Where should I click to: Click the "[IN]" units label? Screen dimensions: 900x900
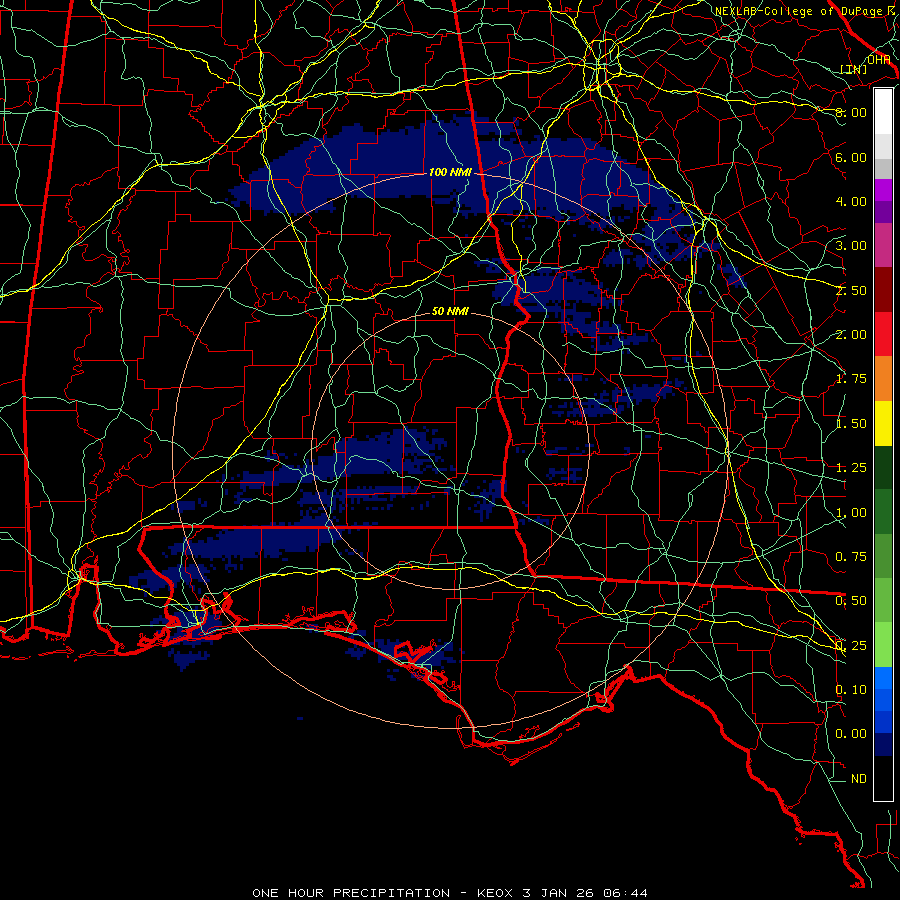click(854, 69)
